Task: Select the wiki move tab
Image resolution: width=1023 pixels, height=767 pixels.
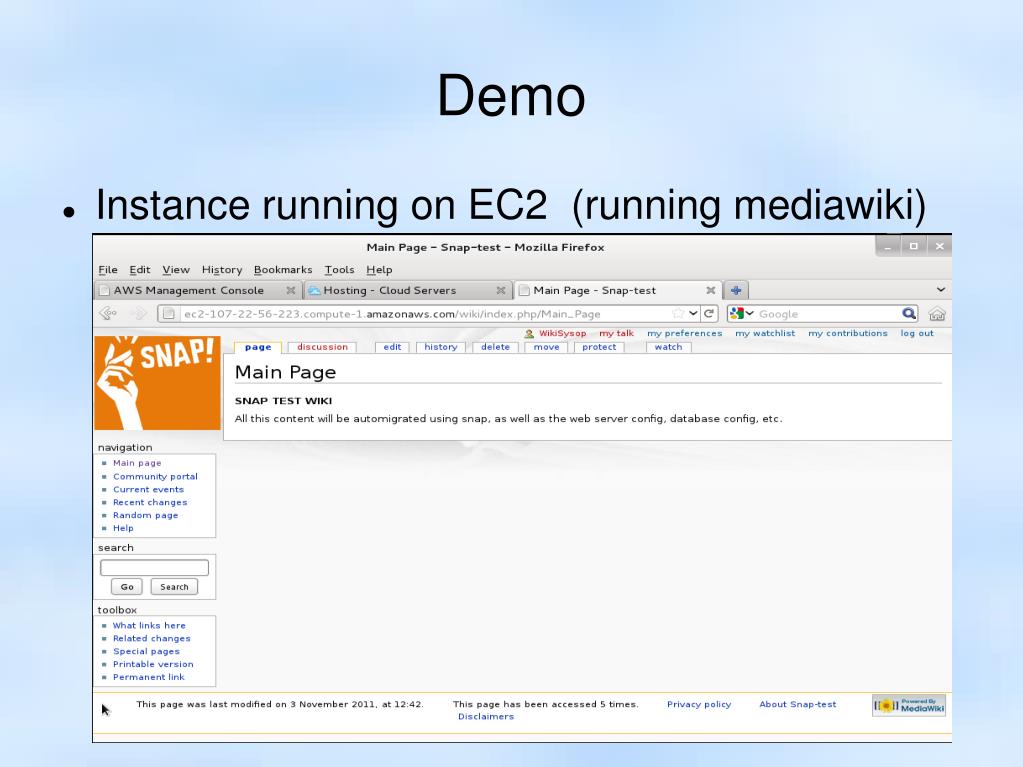Action: 546,347
